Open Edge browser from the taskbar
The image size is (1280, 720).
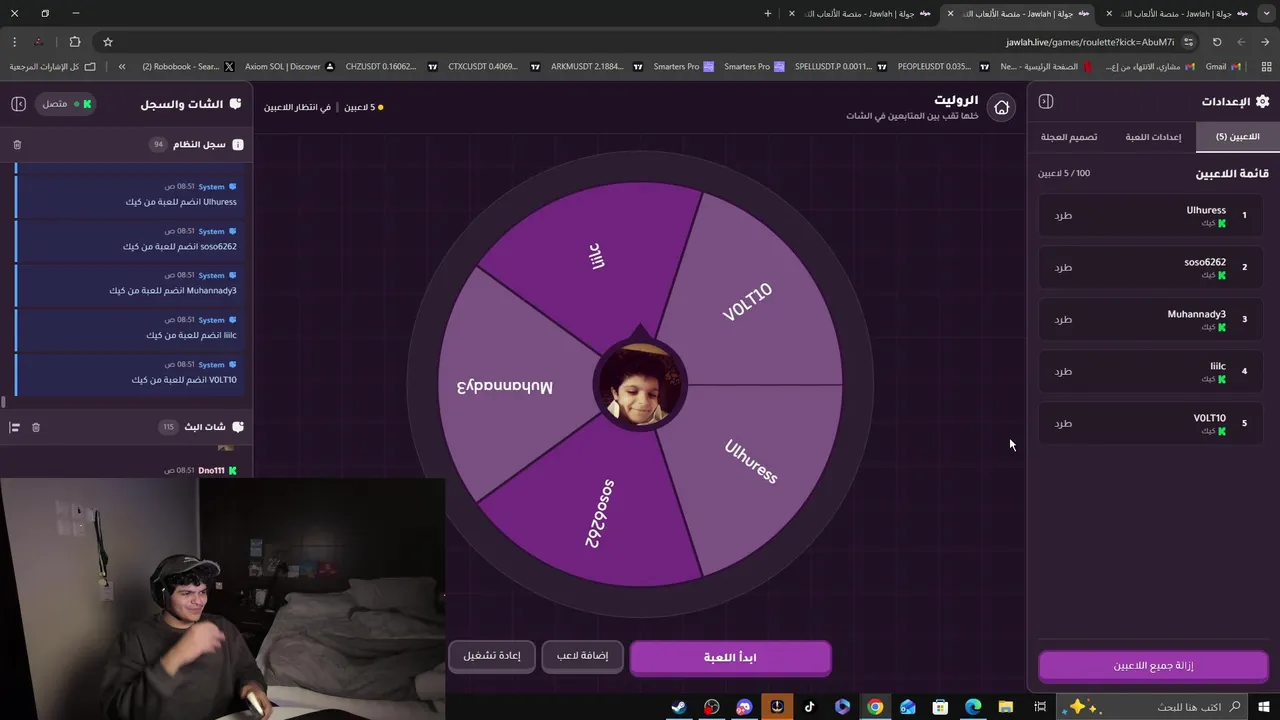pos(973,707)
